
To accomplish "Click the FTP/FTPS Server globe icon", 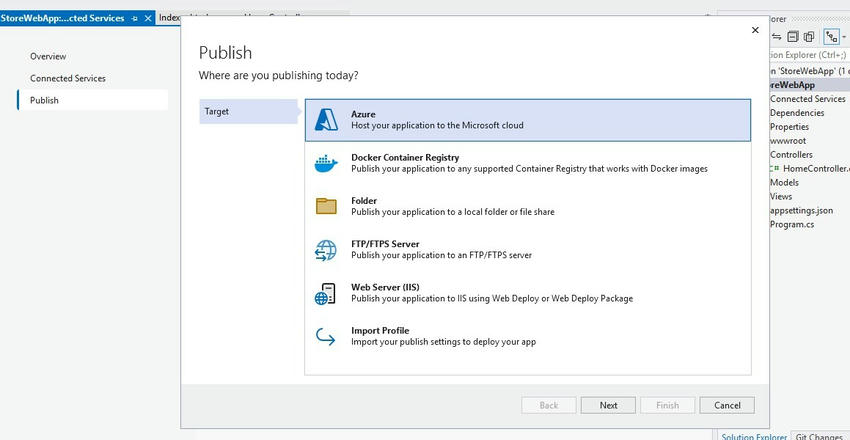I will 327,249.
